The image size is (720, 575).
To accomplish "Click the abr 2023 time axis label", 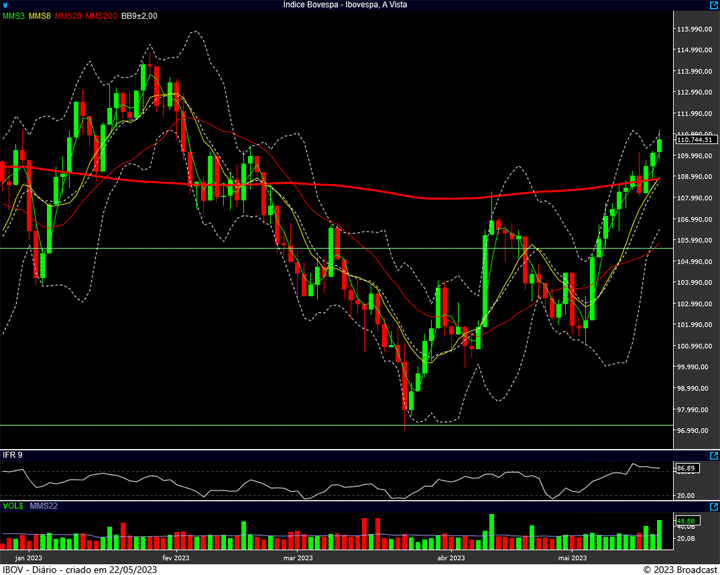I will 451,558.
